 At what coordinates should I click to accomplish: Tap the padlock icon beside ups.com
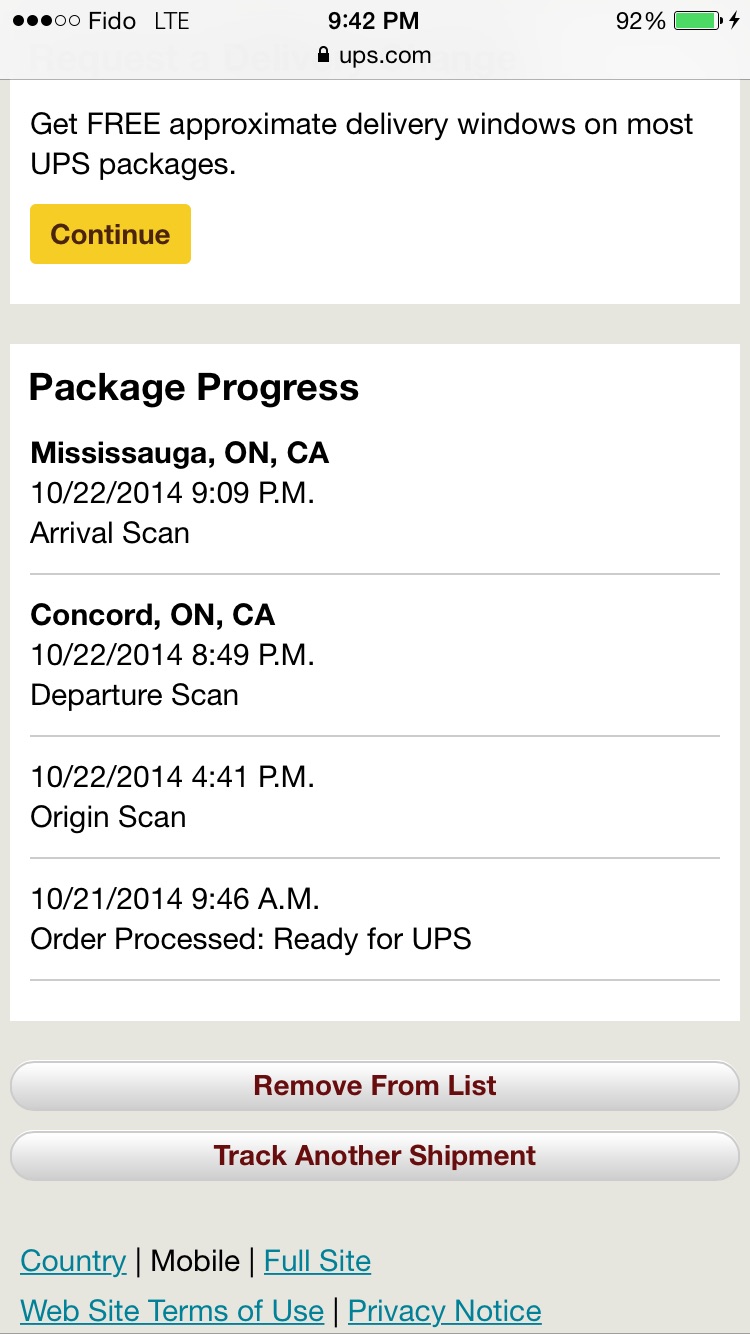tap(323, 55)
